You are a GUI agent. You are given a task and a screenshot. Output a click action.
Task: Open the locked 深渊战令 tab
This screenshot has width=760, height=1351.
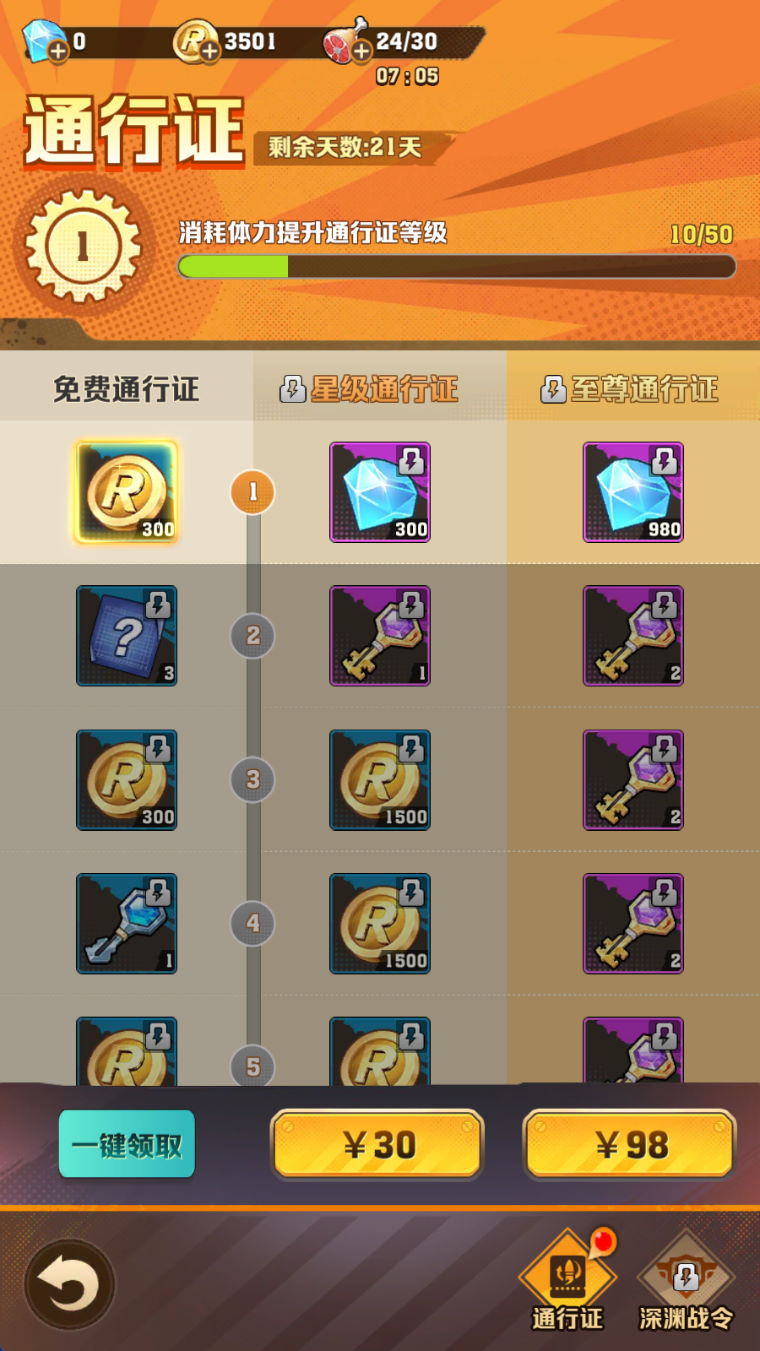point(686,1282)
